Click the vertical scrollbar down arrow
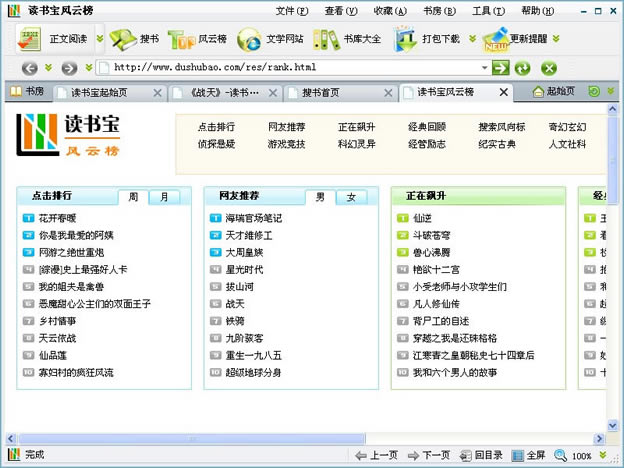This screenshot has height=468, width=624. (x=612, y=425)
